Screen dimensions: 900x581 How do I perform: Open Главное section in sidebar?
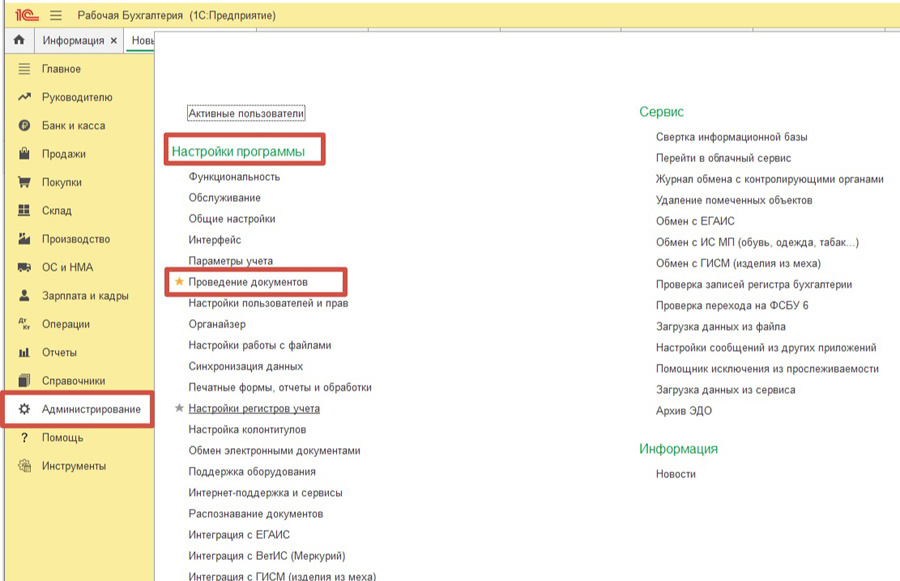(61, 69)
